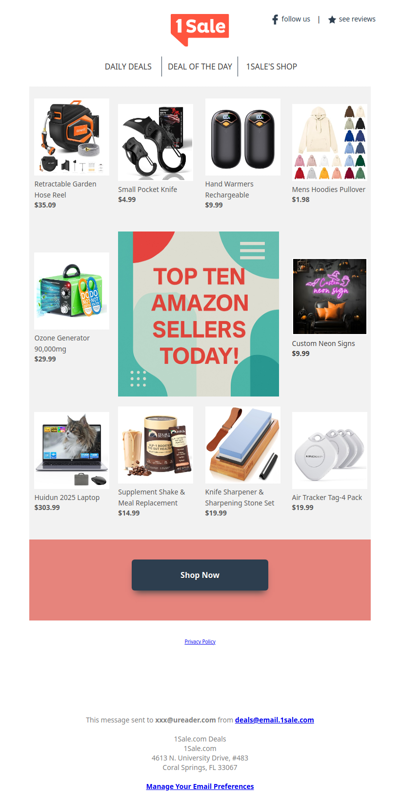Open the Ozone Generator product image

click(x=71, y=291)
